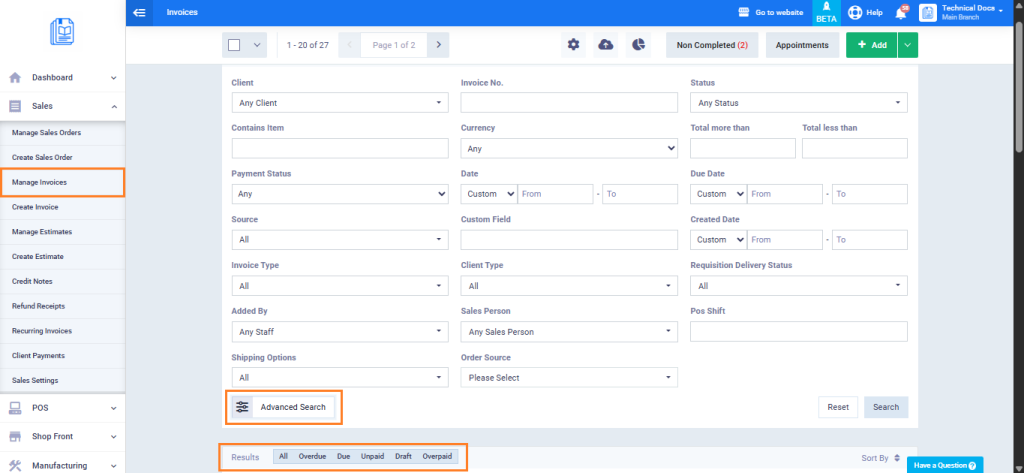Open the Appointments button

[x=802, y=45]
